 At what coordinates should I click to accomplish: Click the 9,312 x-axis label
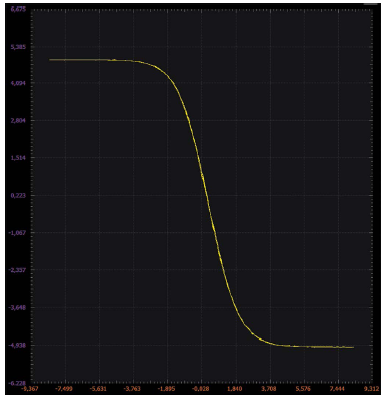coord(372,389)
